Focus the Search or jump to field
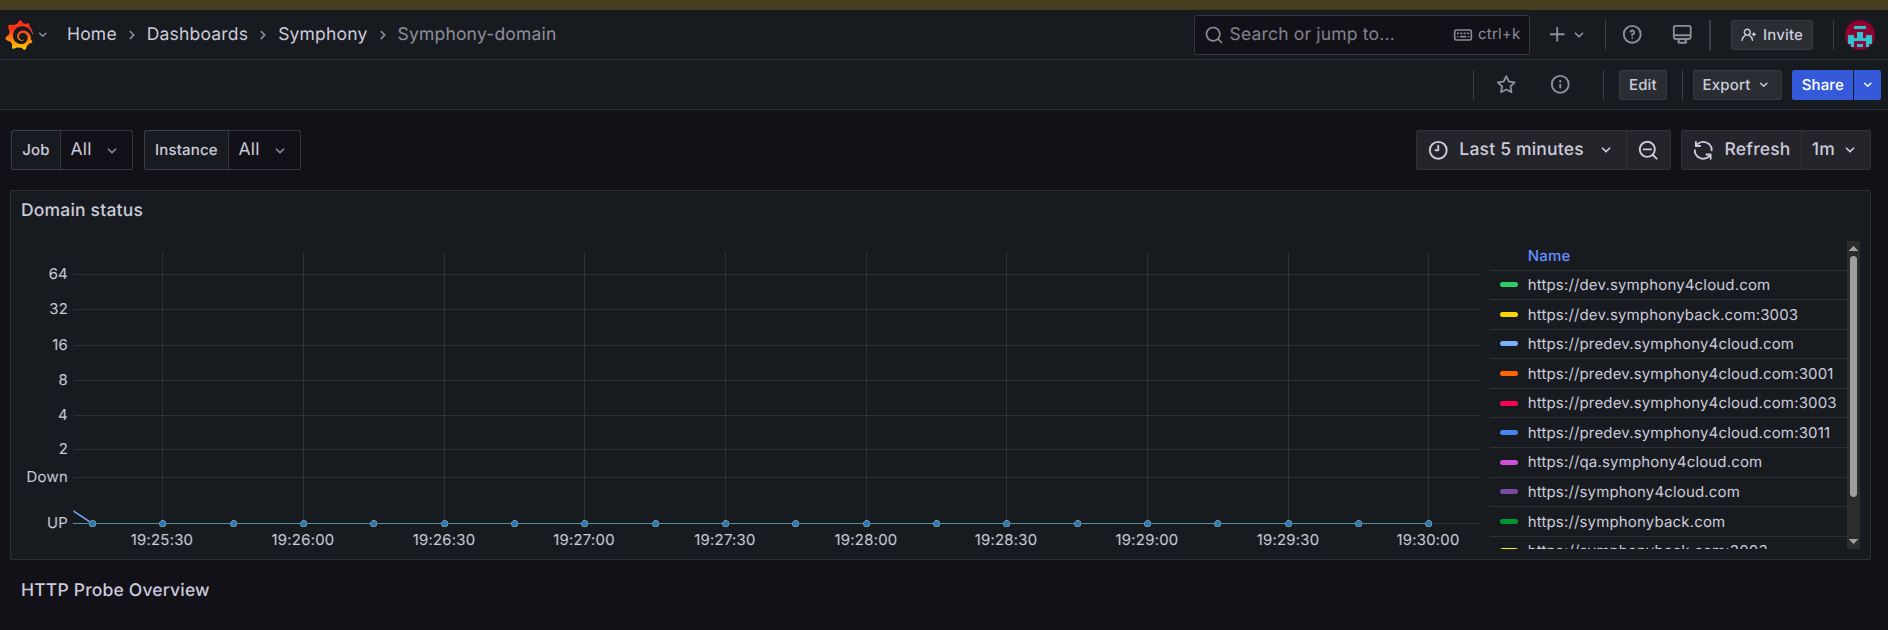Screen dimensions: 1888x630 click(1361, 35)
